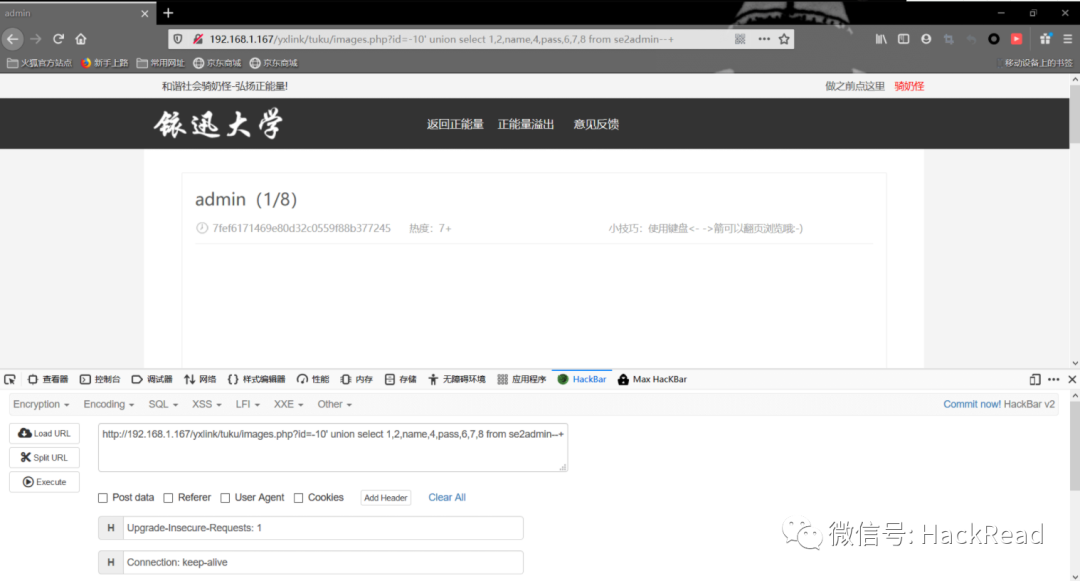Open a new browser tab
Screen dimensions: 1080x581
168,13
